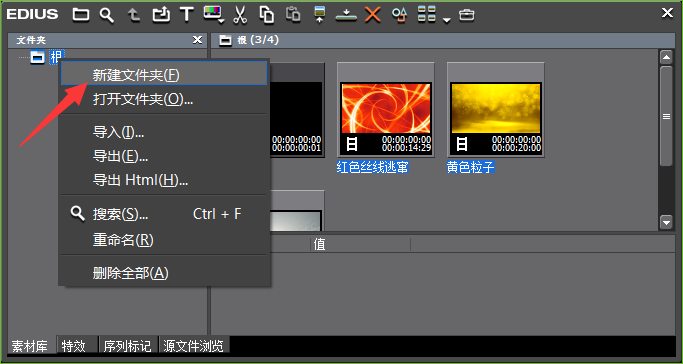Select the 黄色粒子 clip thumbnail
The height and width of the screenshot is (364, 683).
tap(496, 110)
